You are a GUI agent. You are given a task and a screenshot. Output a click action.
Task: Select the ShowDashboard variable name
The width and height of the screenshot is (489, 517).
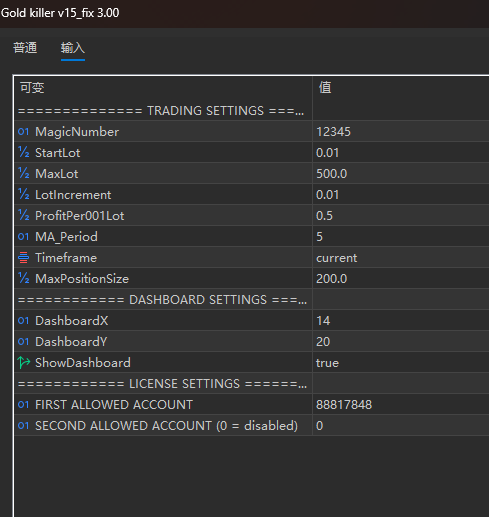tap(83, 363)
